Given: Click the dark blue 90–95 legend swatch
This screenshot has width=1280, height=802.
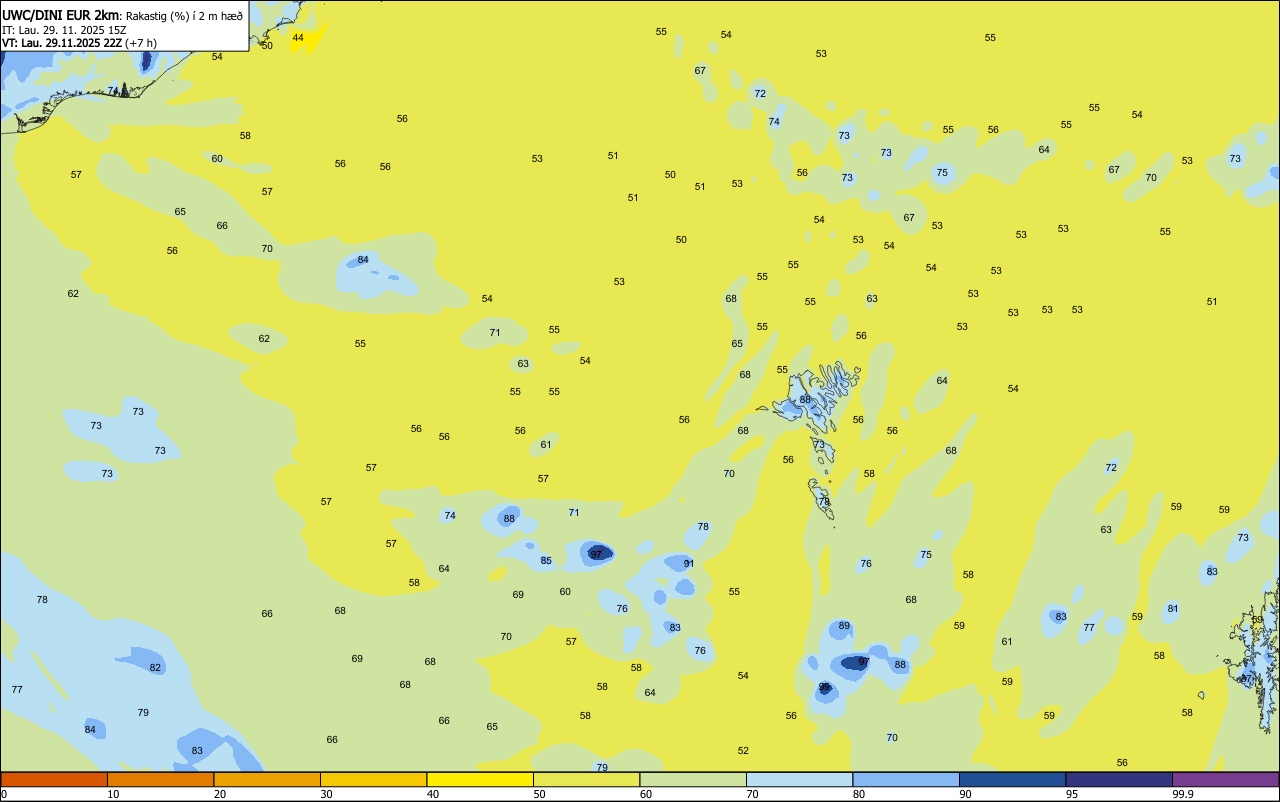Looking at the screenshot, I should [1012, 779].
